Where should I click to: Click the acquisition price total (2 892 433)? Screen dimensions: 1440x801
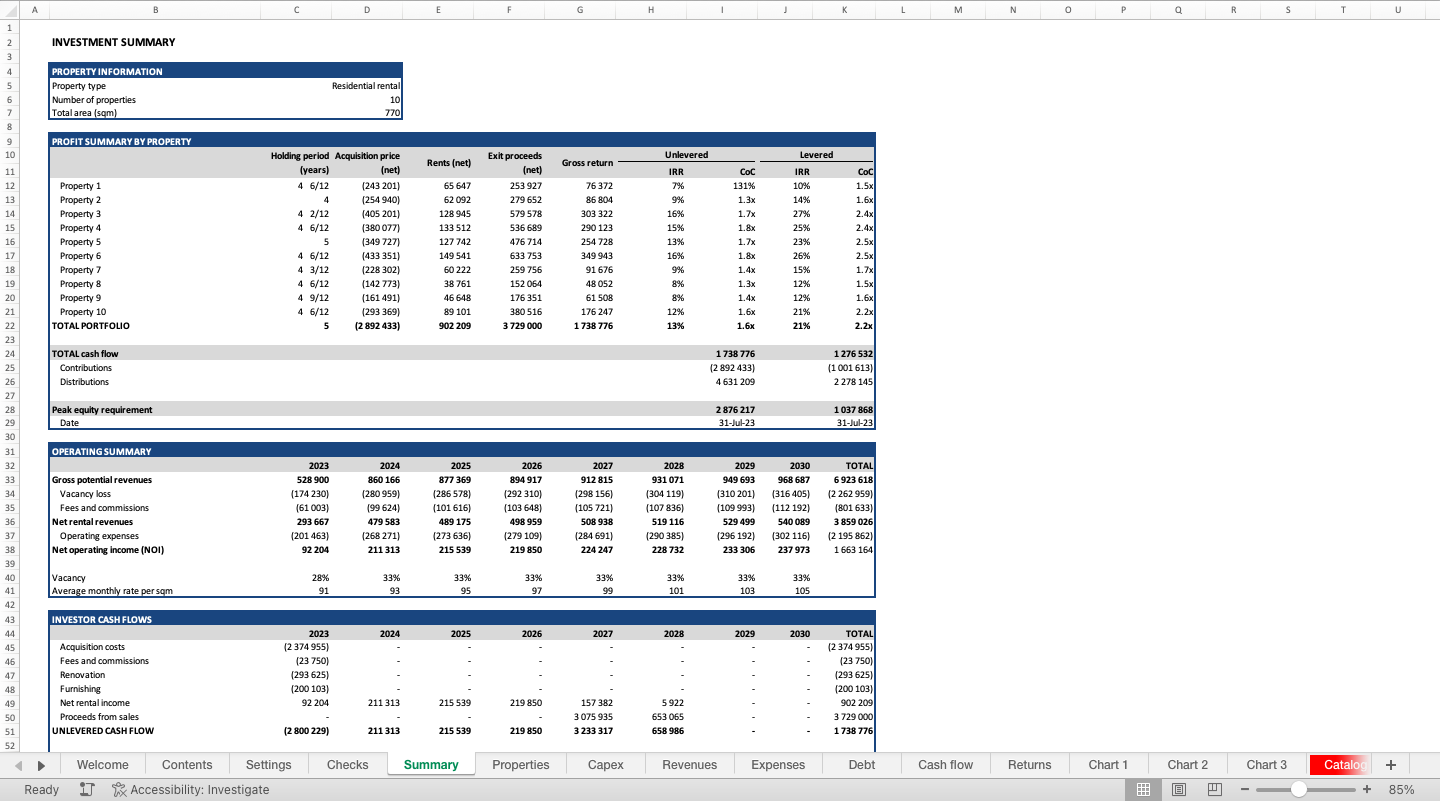click(x=380, y=326)
